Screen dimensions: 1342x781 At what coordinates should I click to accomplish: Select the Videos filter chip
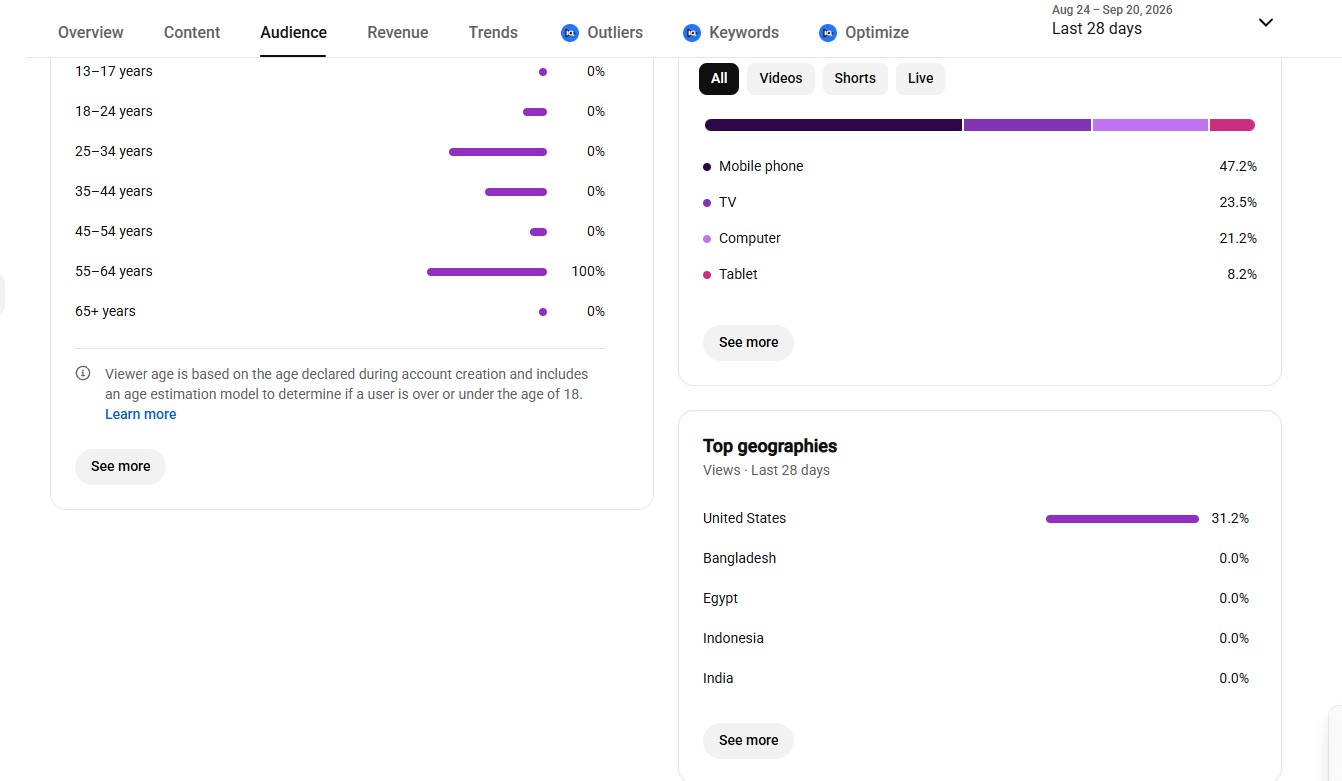tap(781, 79)
